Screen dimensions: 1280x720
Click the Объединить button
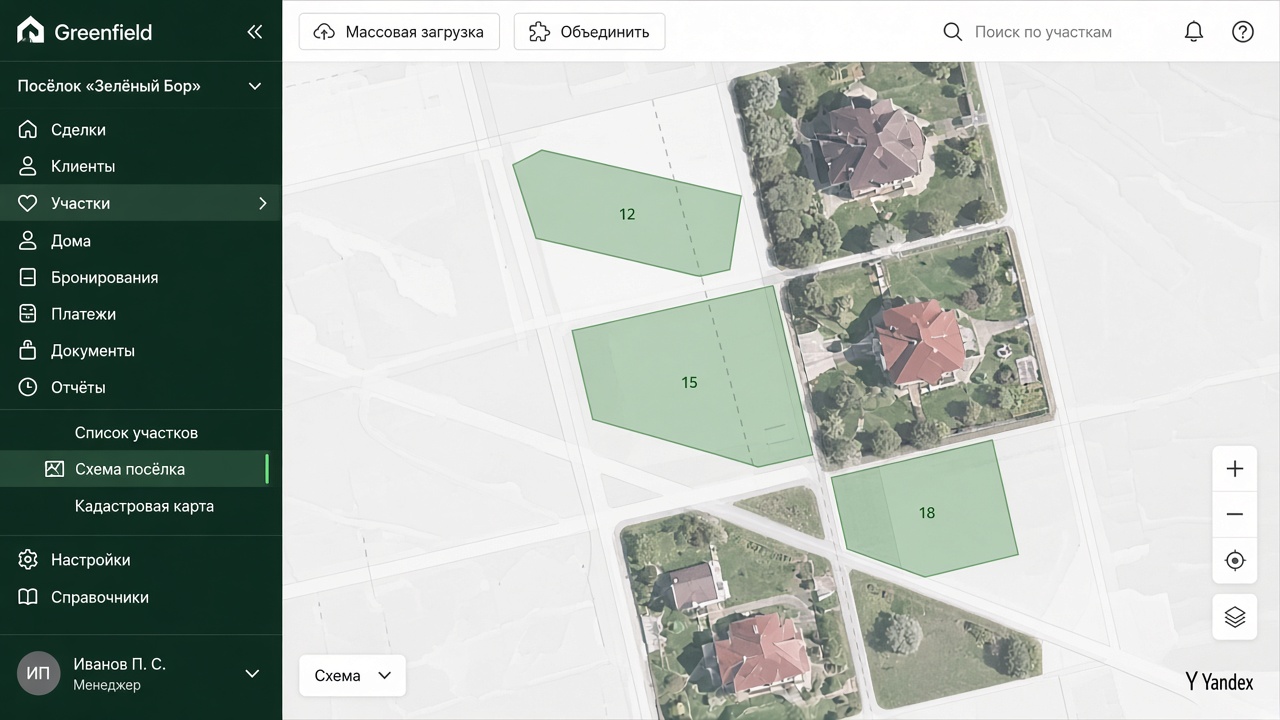click(x=589, y=32)
